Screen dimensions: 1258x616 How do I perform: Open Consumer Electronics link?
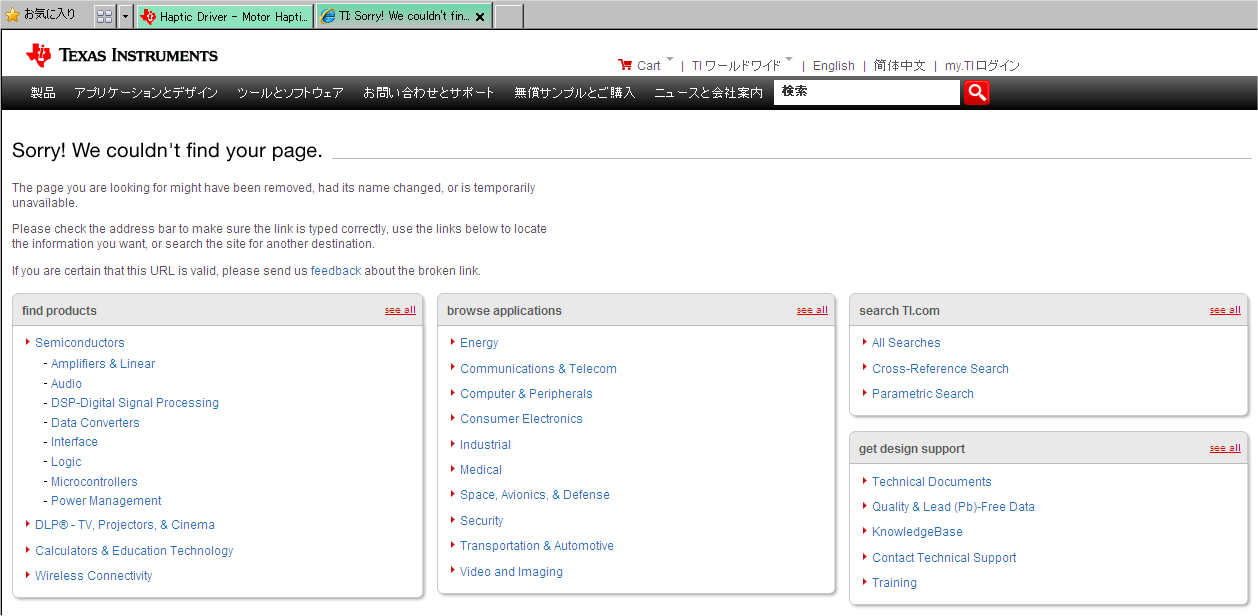tap(521, 419)
